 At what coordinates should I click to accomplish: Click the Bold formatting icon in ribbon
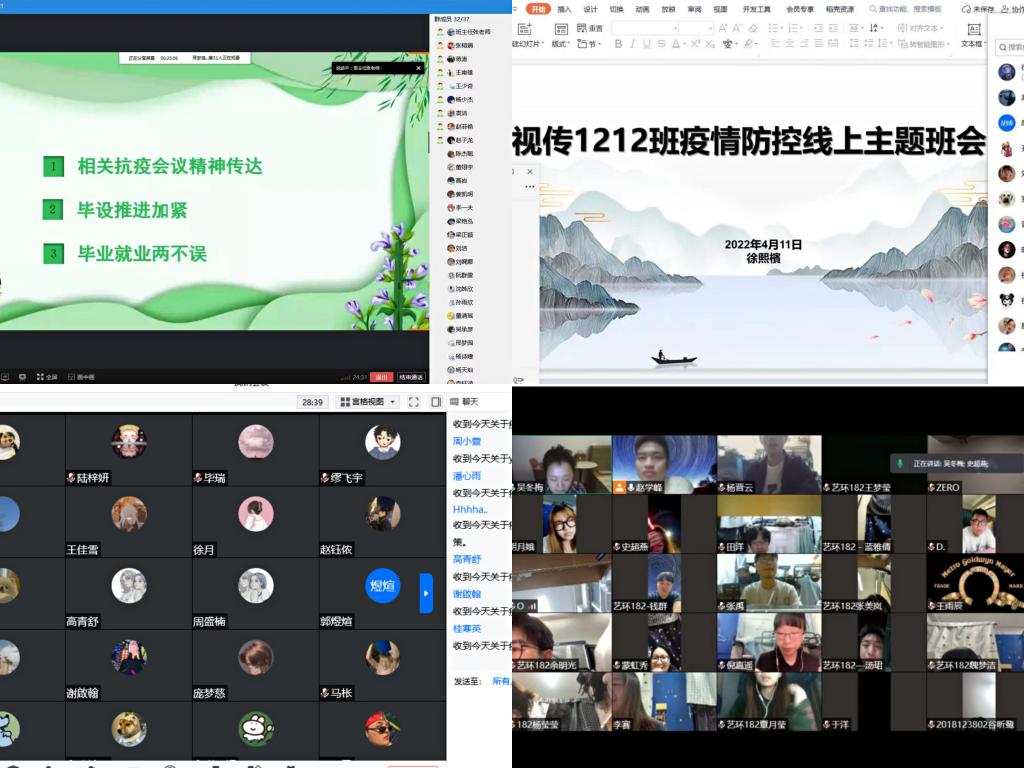point(619,44)
